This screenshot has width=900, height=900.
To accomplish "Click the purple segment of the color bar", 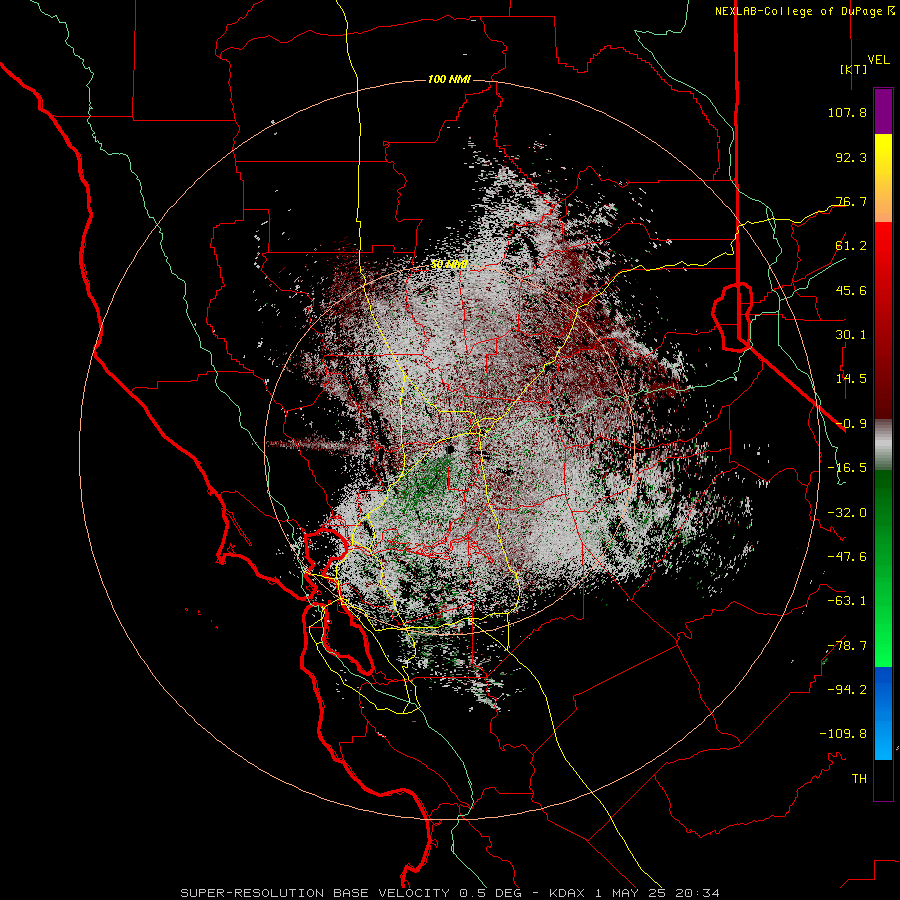I will (883, 112).
